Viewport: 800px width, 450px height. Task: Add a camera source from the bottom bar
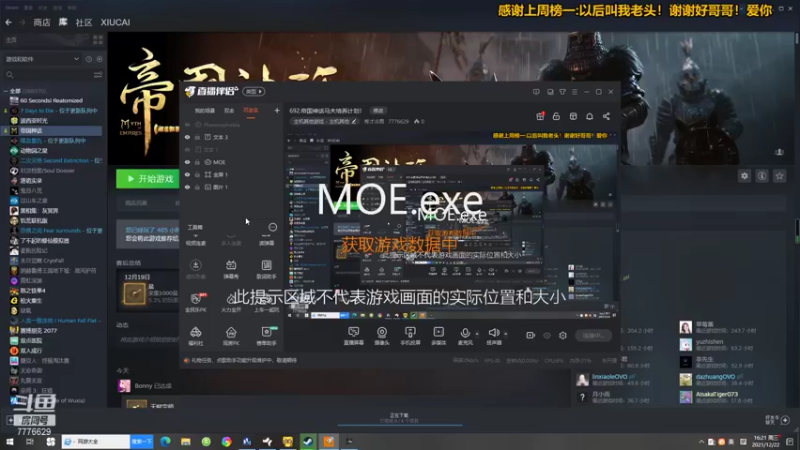click(x=382, y=336)
